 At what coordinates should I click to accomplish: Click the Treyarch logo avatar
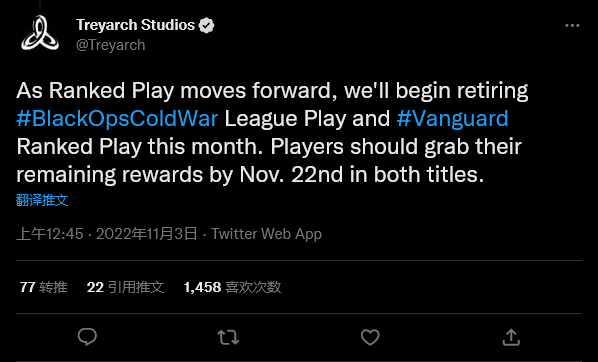click(40, 34)
